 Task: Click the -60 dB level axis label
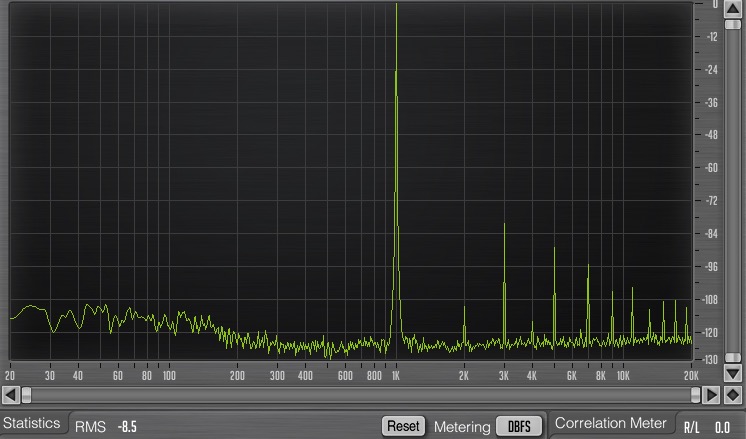click(711, 167)
